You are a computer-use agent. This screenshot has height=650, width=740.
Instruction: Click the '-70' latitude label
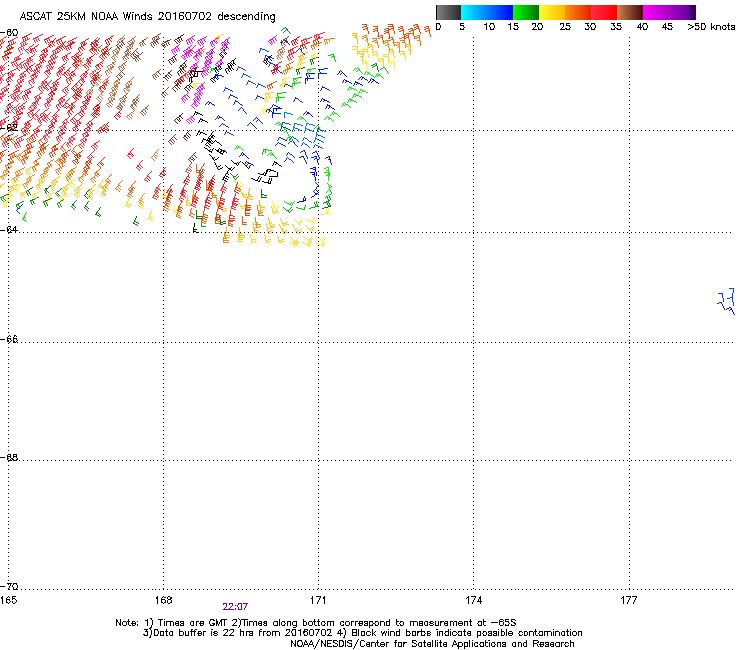[9, 586]
